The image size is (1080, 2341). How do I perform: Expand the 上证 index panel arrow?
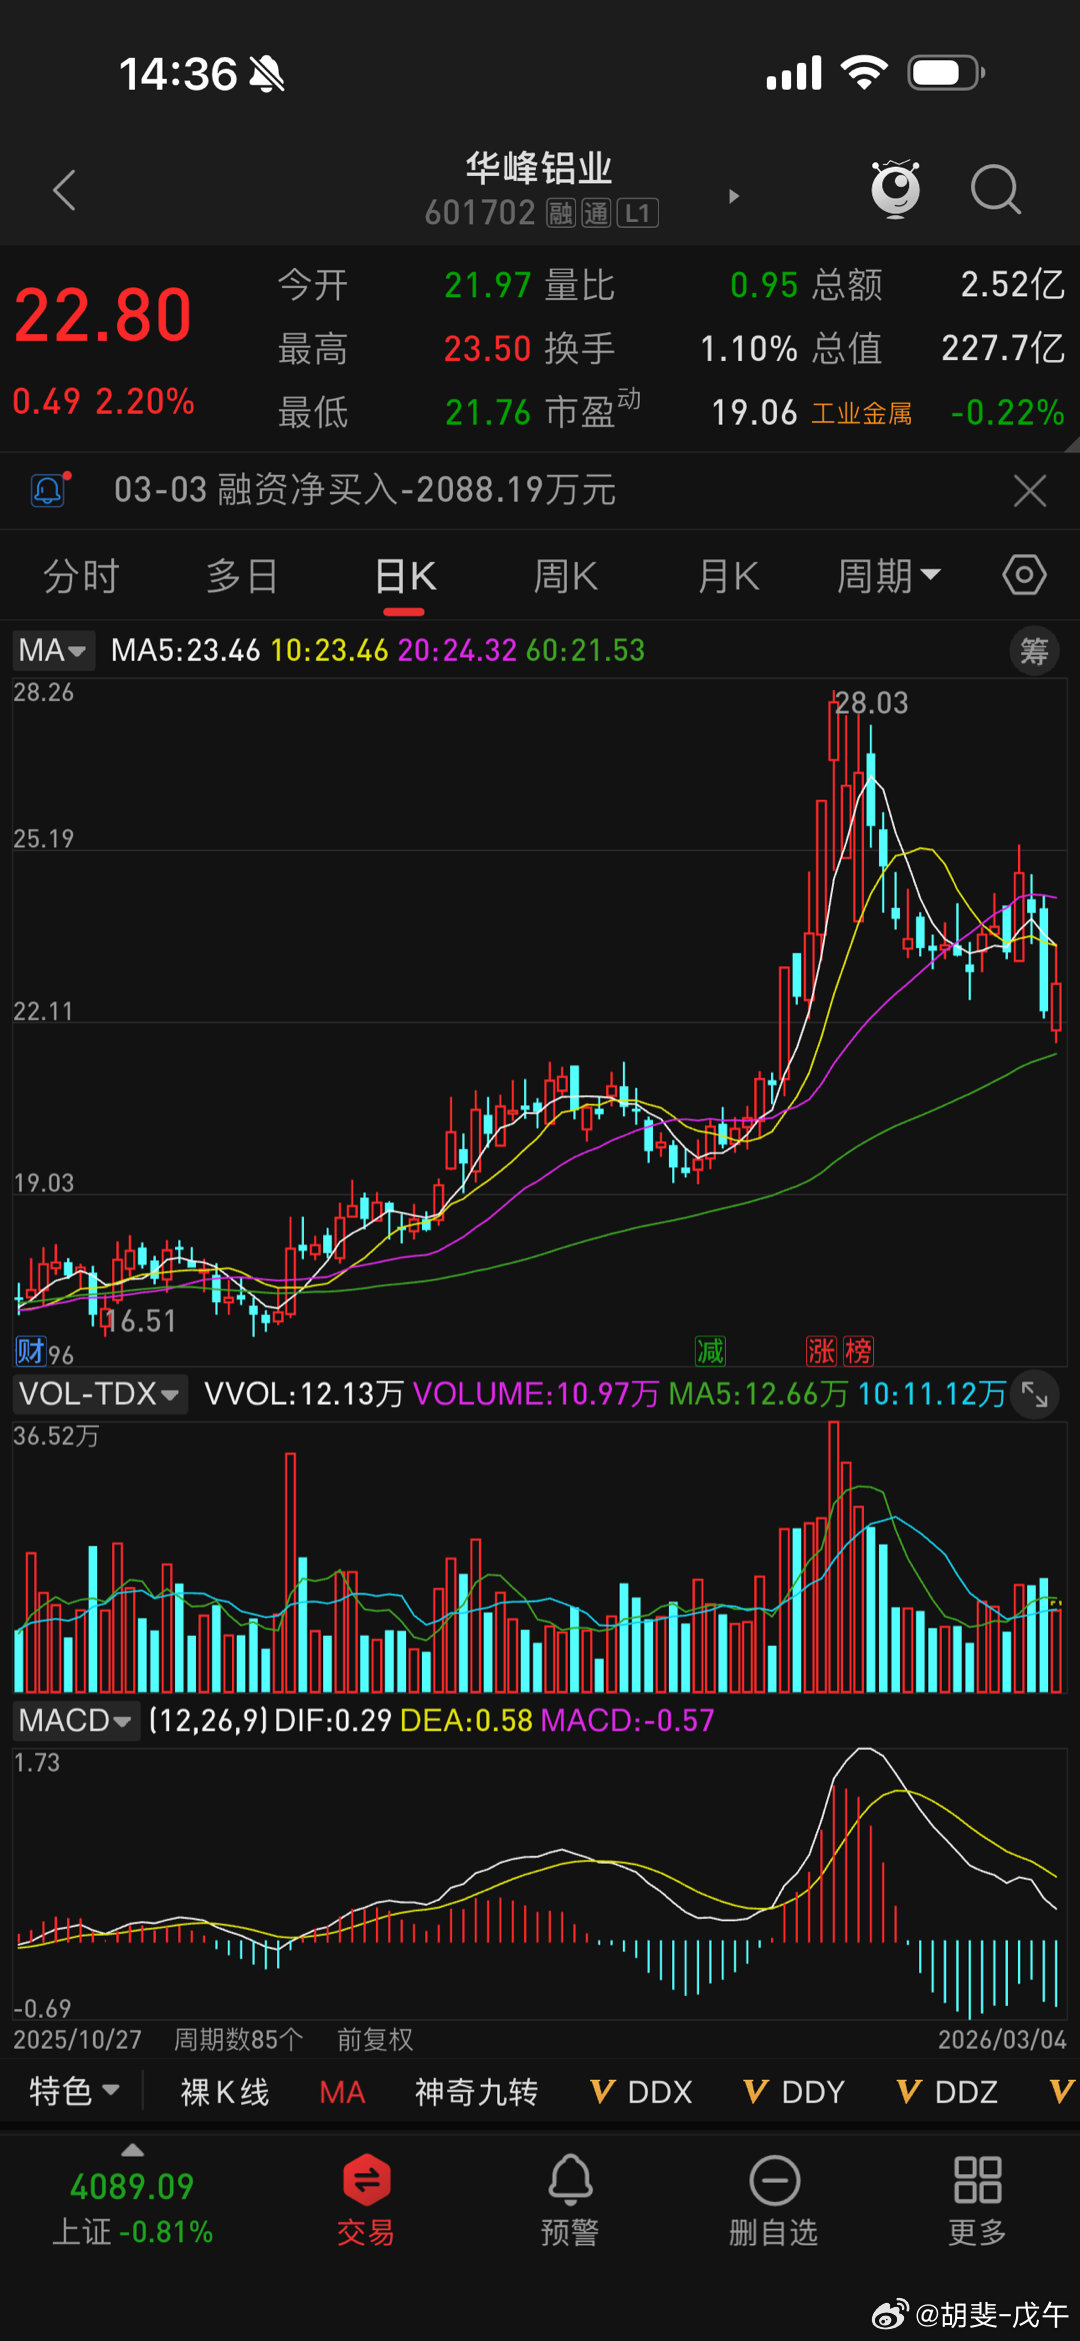(132, 2150)
